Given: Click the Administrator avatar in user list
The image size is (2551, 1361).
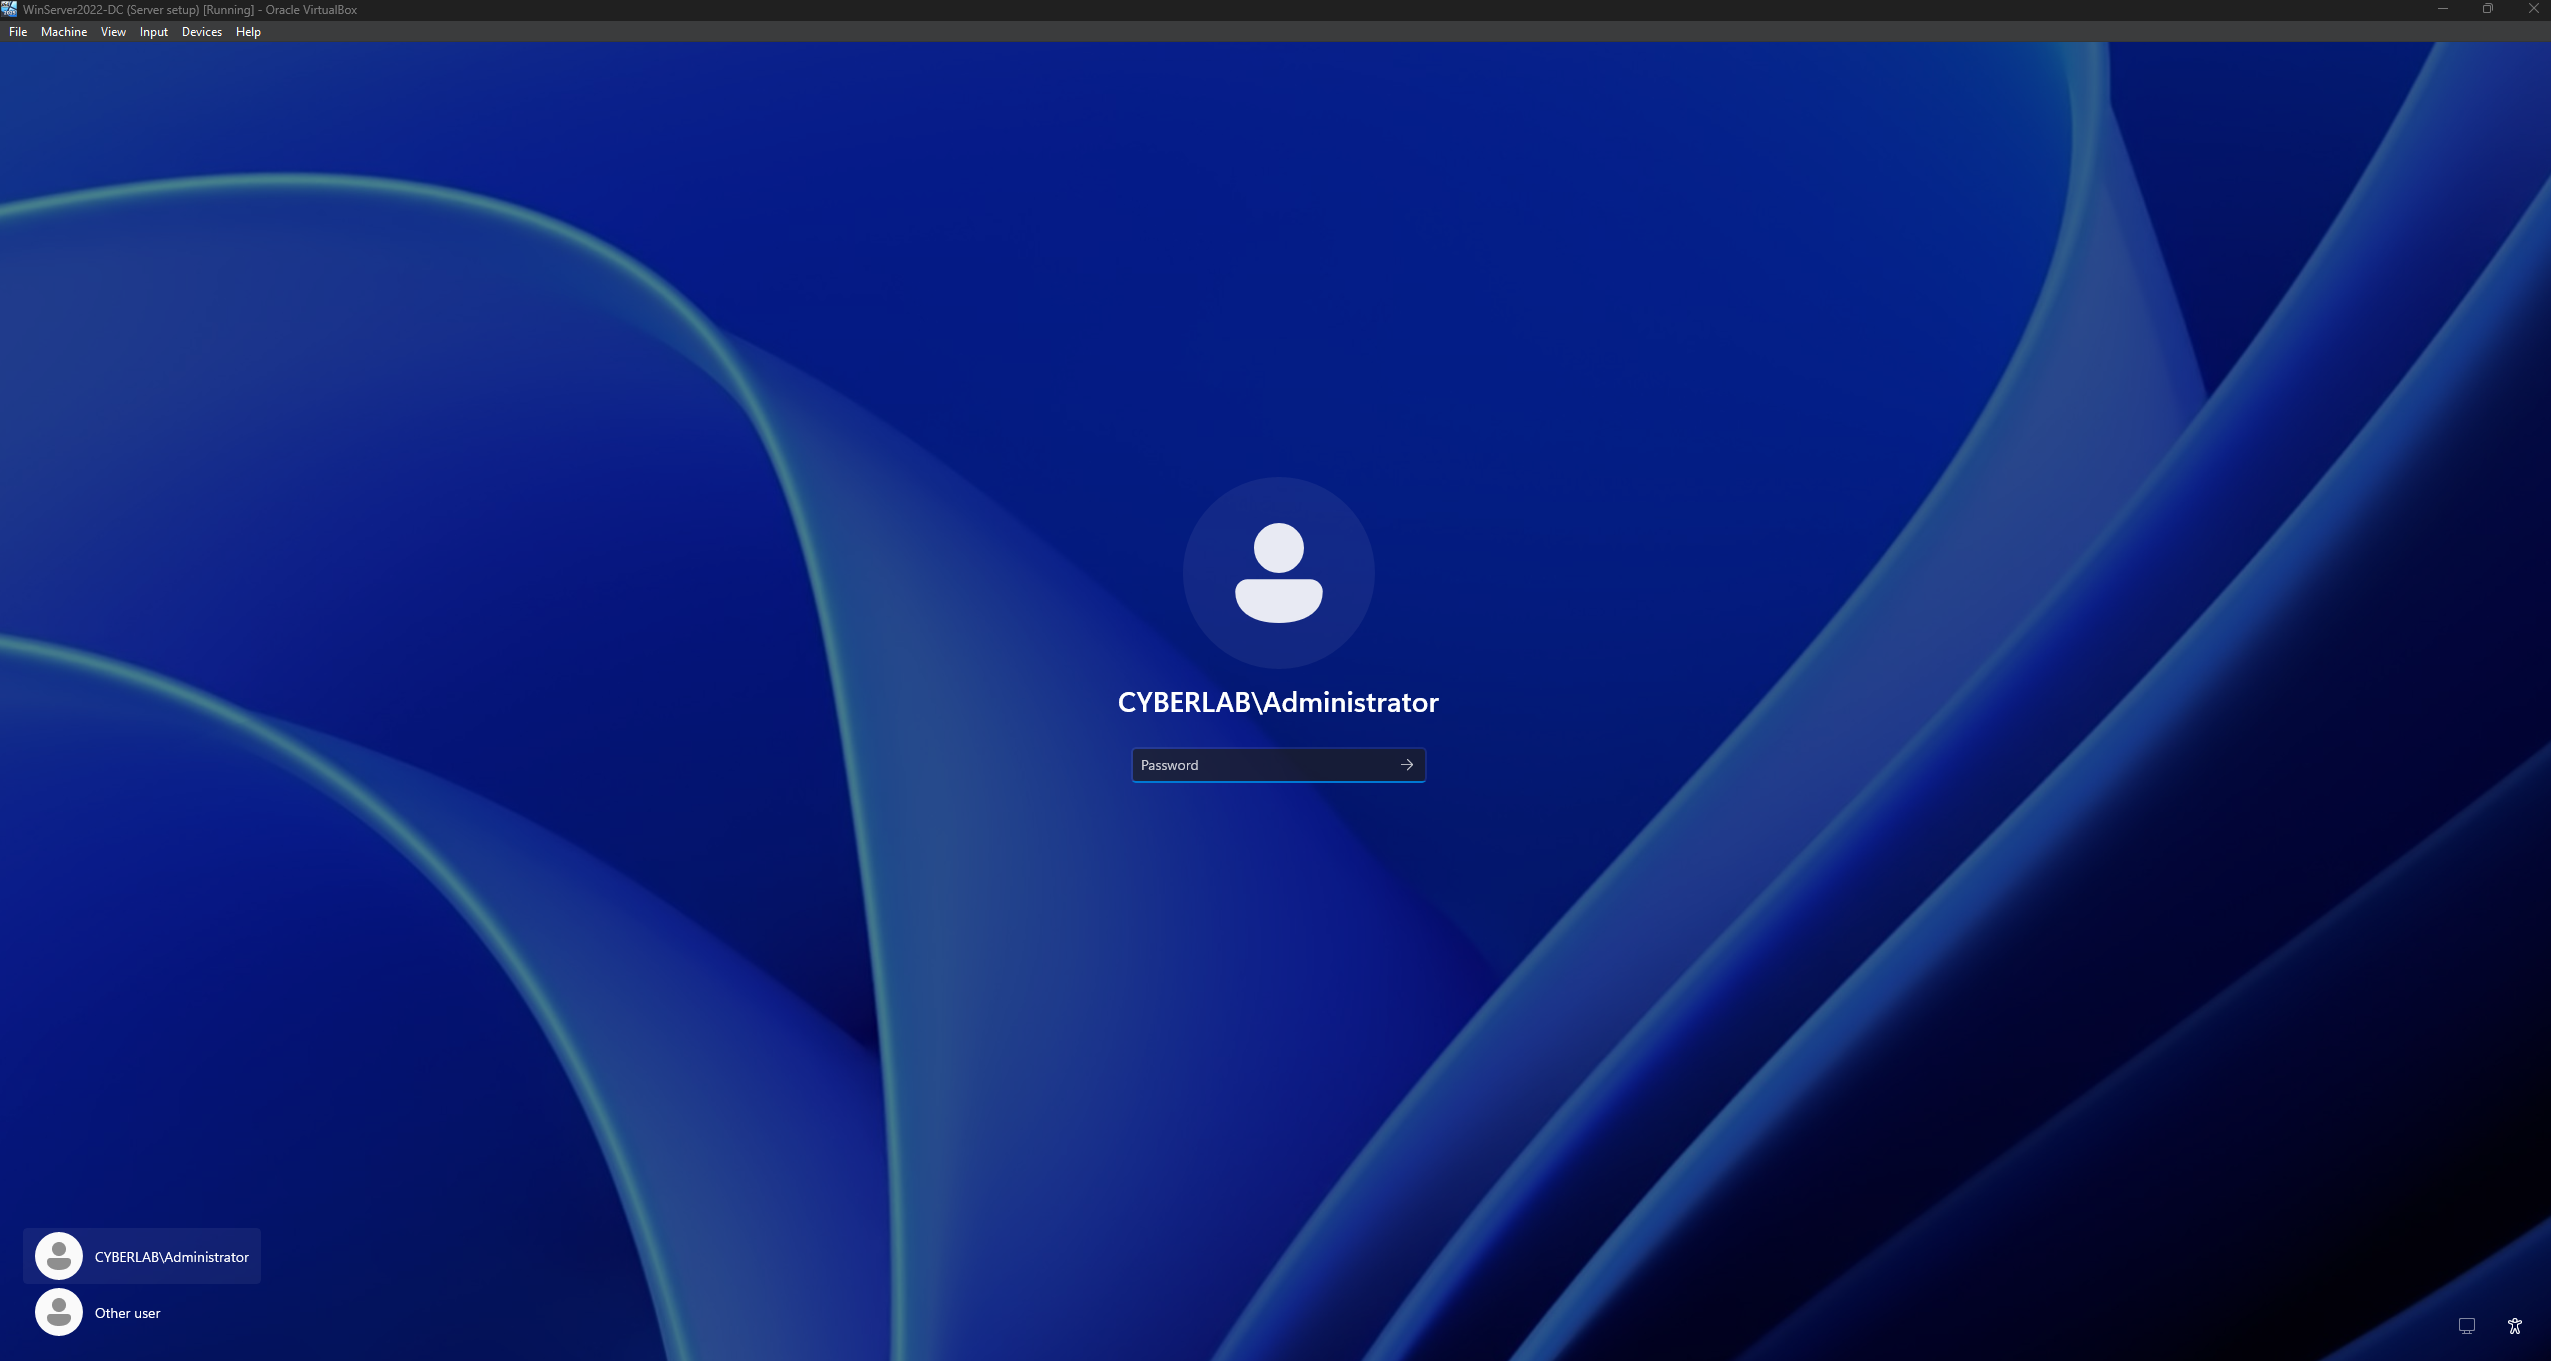Looking at the screenshot, I should [59, 1256].
